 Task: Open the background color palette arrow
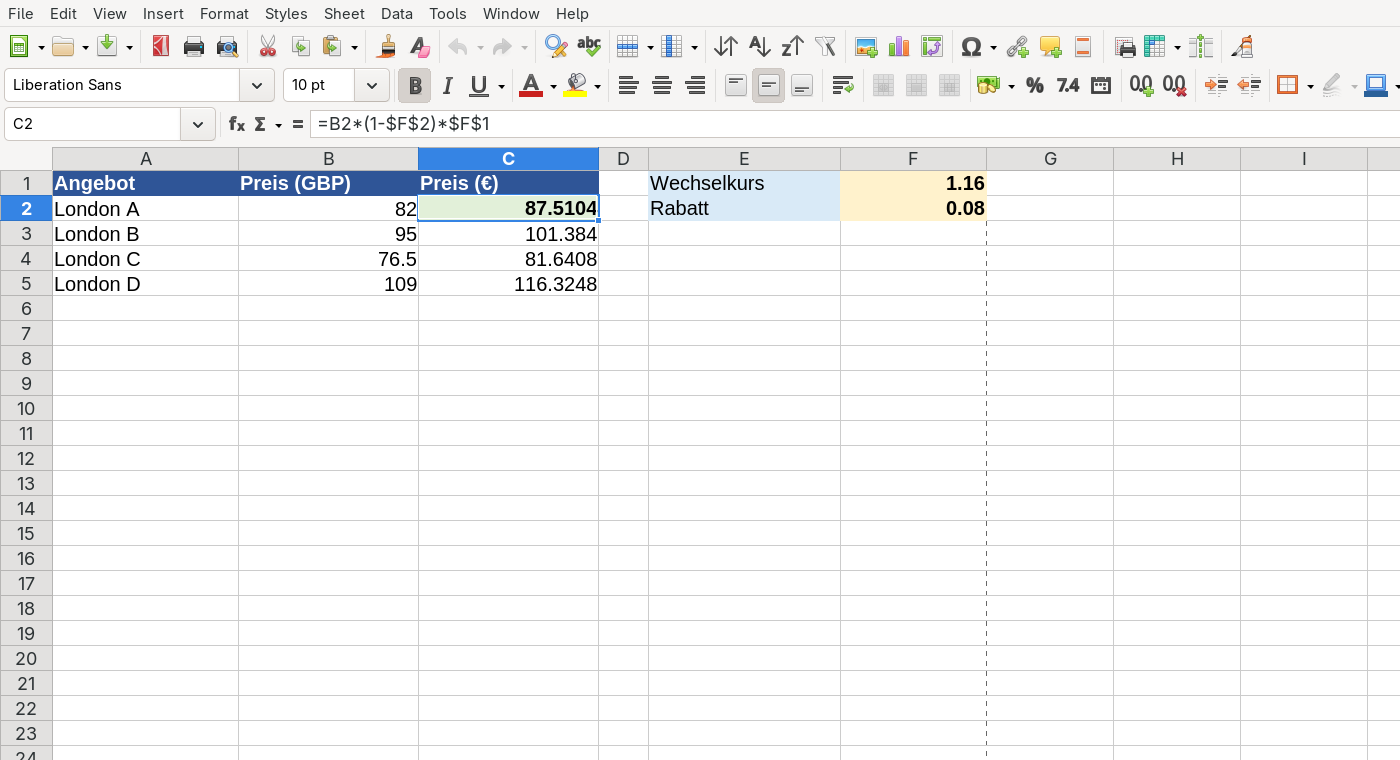pos(597,87)
